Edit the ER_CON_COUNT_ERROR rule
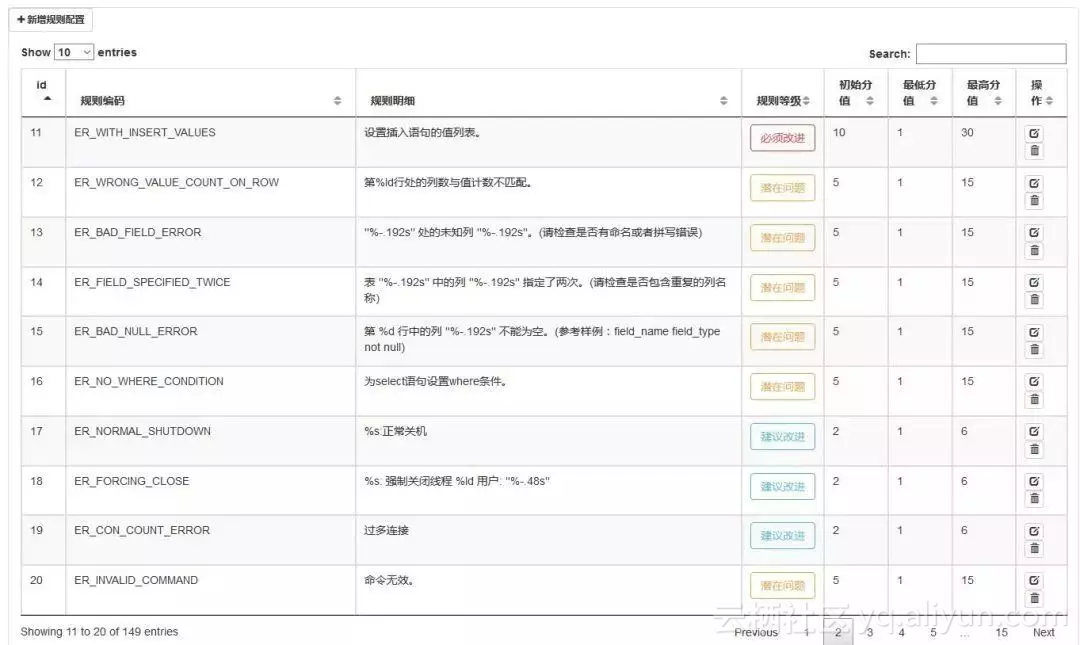The height and width of the screenshot is (645, 1080). point(1034,531)
